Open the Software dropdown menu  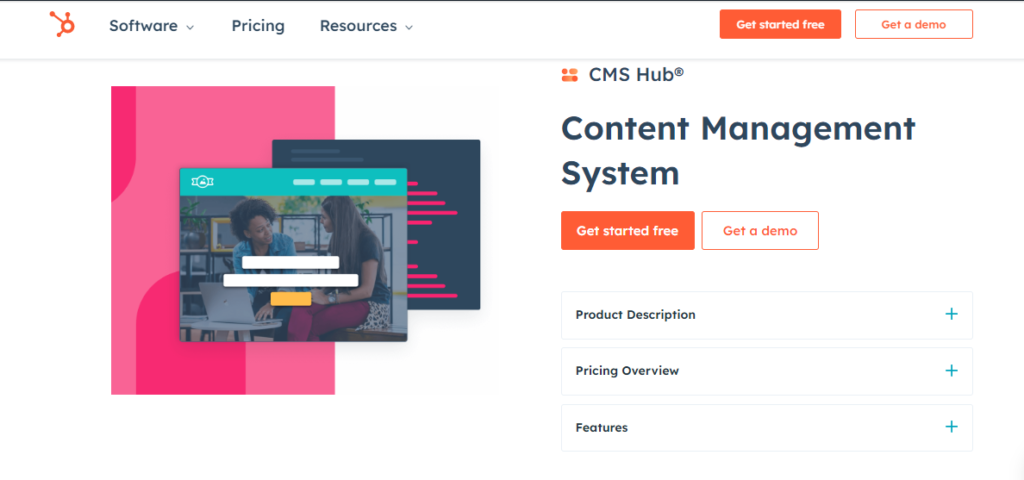(152, 26)
